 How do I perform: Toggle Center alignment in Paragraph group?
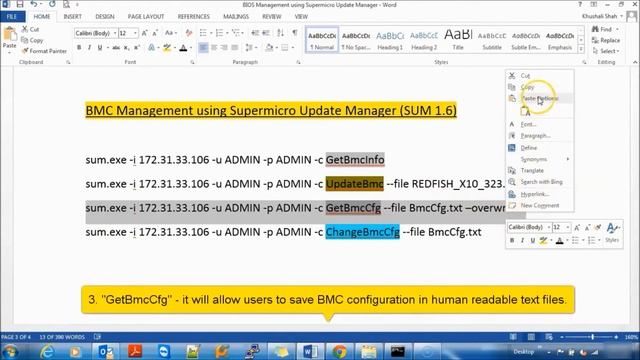(214, 48)
